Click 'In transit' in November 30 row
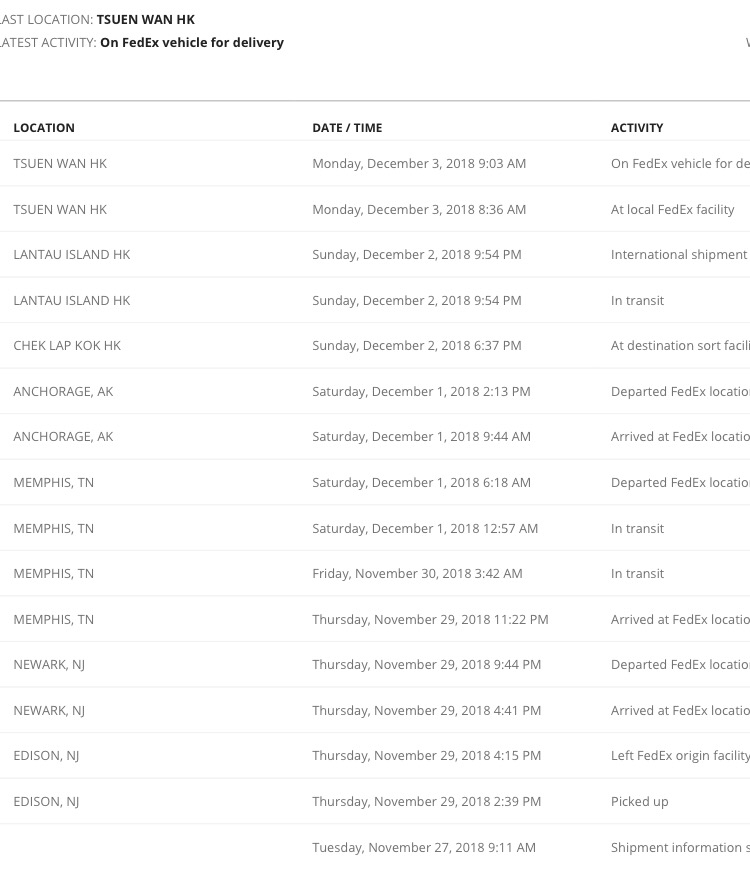Image resolution: width=750 pixels, height=879 pixels. tap(637, 573)
